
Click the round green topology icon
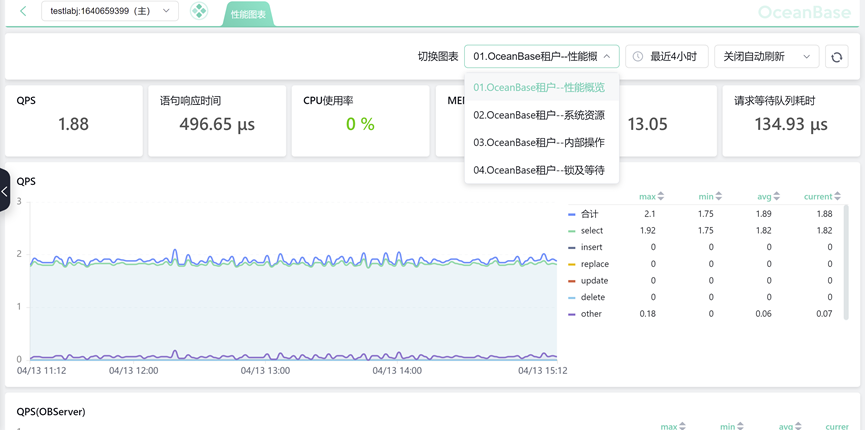pyautogui.click(x=199, y=11)
